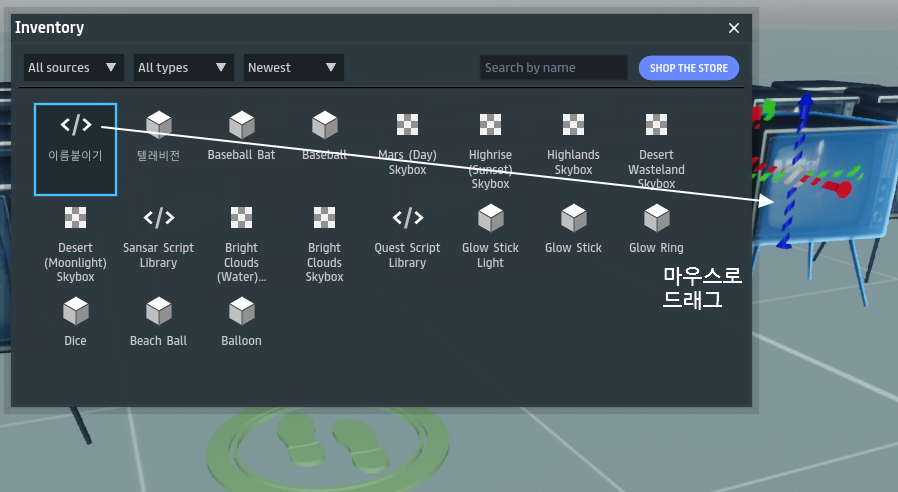The width and height of the screenshot is (898, 492).
Task: Click the Baseball object cube icon
Action: pos(325,124)
